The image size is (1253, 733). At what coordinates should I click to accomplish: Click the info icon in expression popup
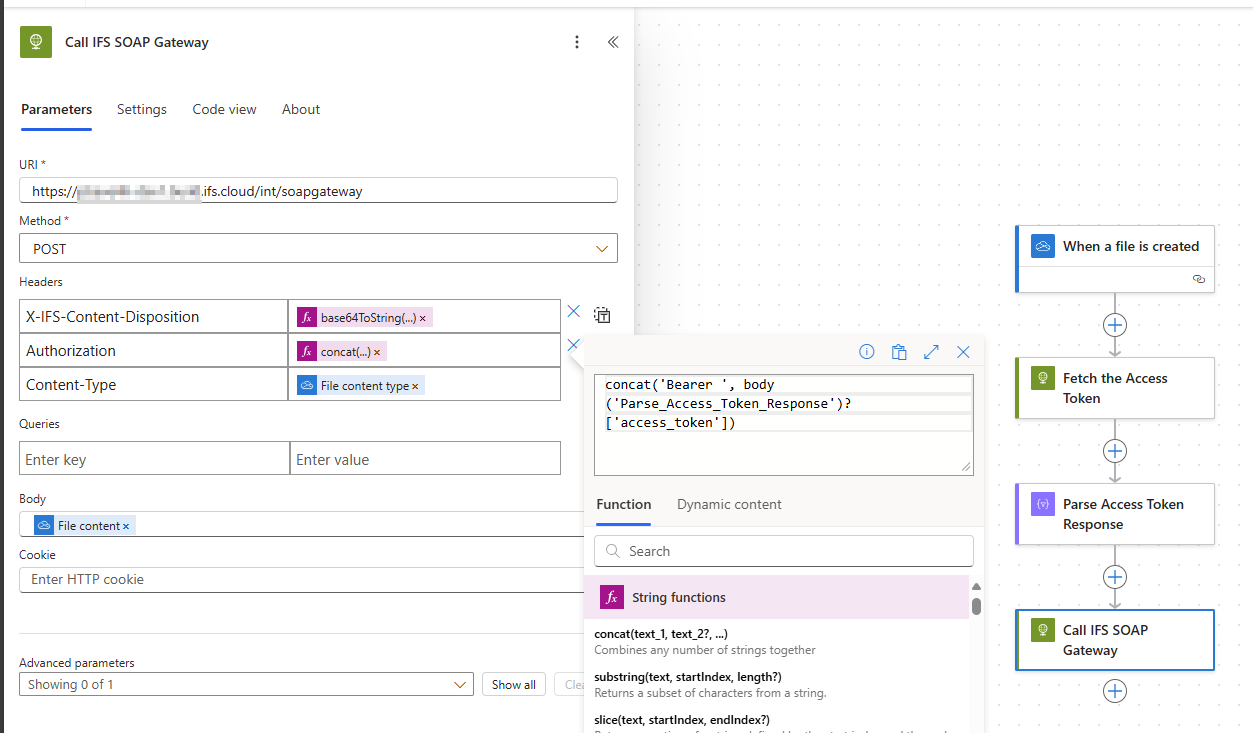tap(867, 352)
